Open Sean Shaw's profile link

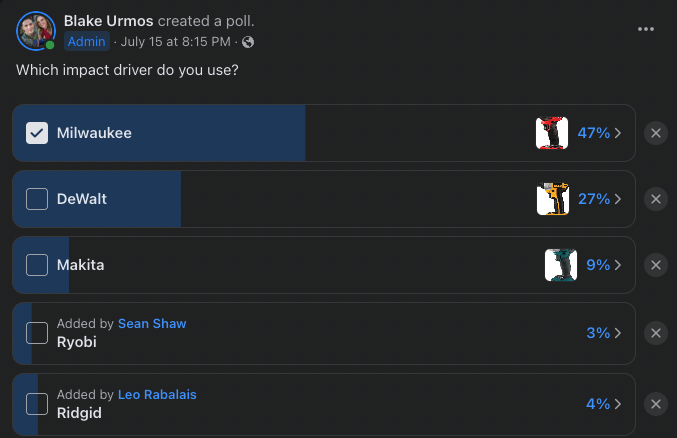coord(152,323)
